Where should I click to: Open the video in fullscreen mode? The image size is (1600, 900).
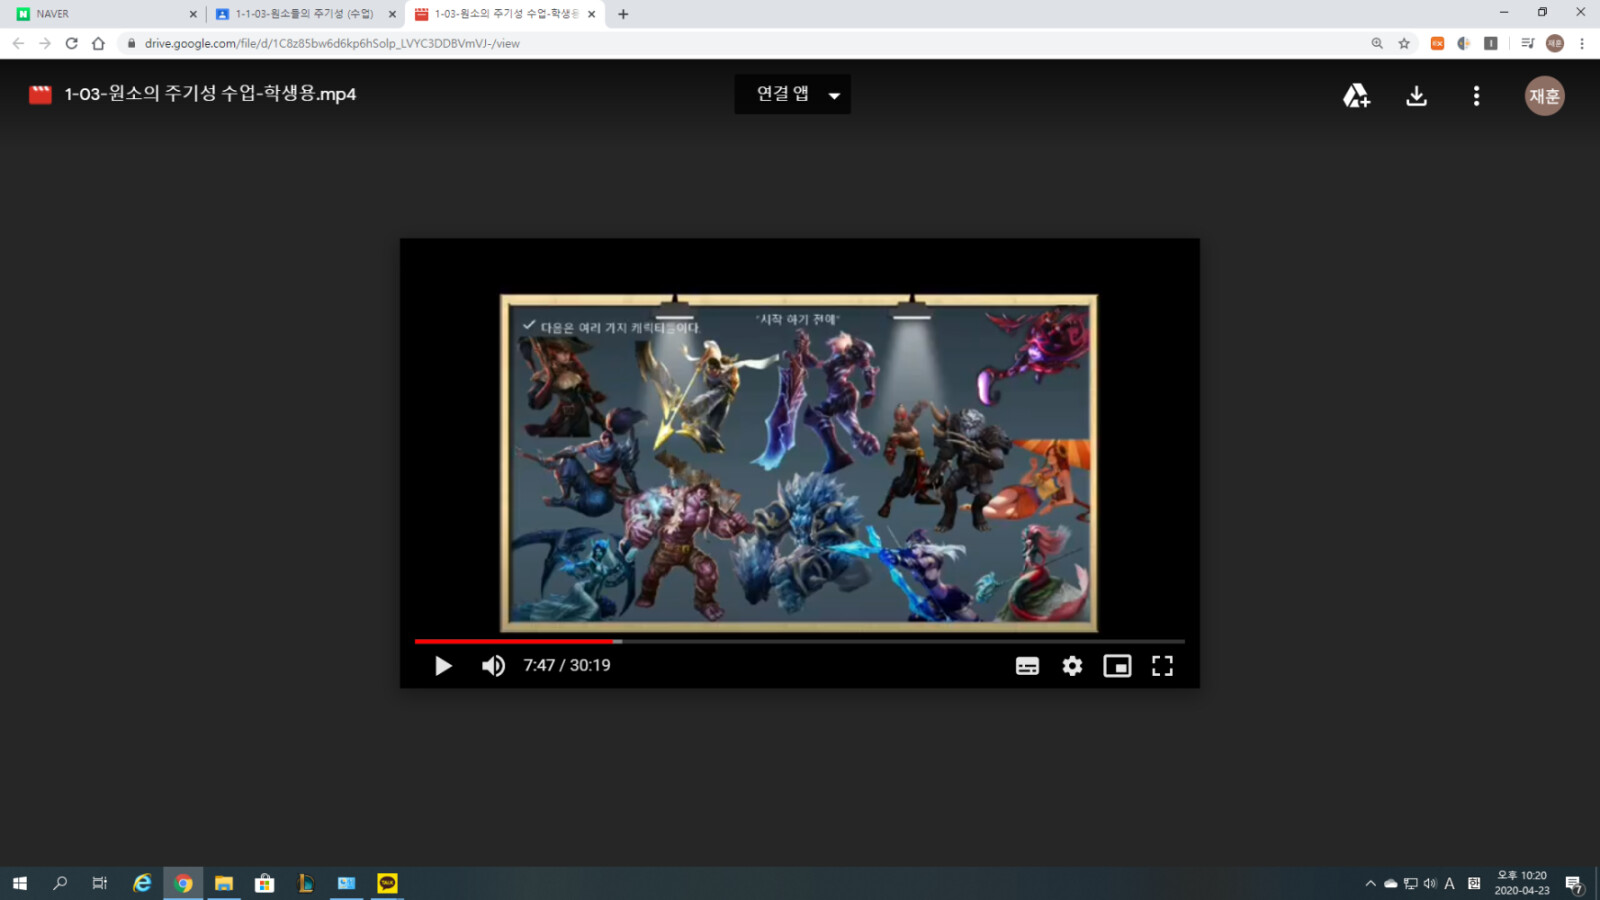coord(1162,665)
